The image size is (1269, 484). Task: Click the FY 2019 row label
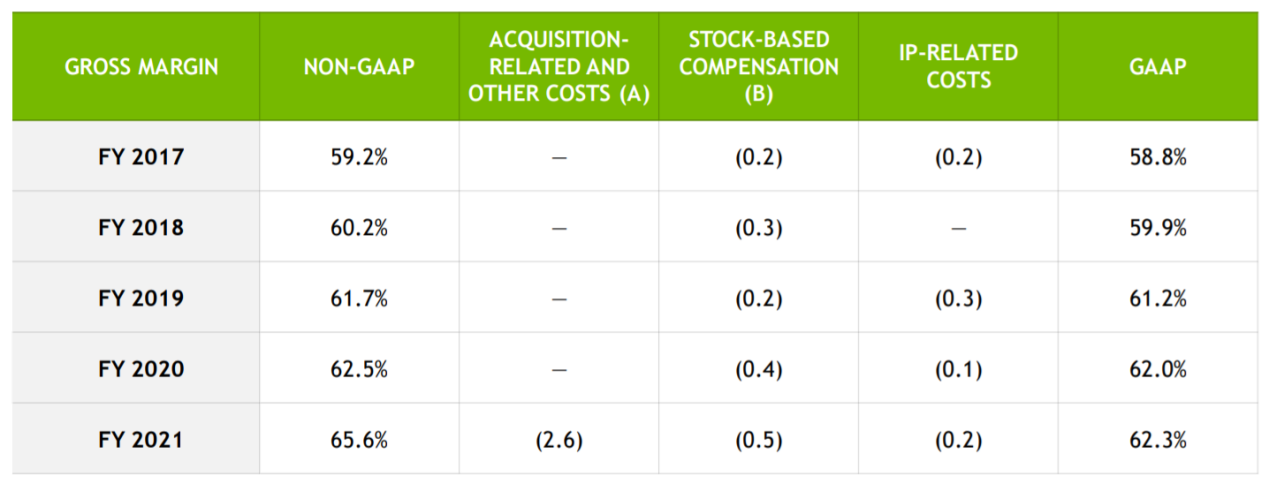[x=141, y=298]
